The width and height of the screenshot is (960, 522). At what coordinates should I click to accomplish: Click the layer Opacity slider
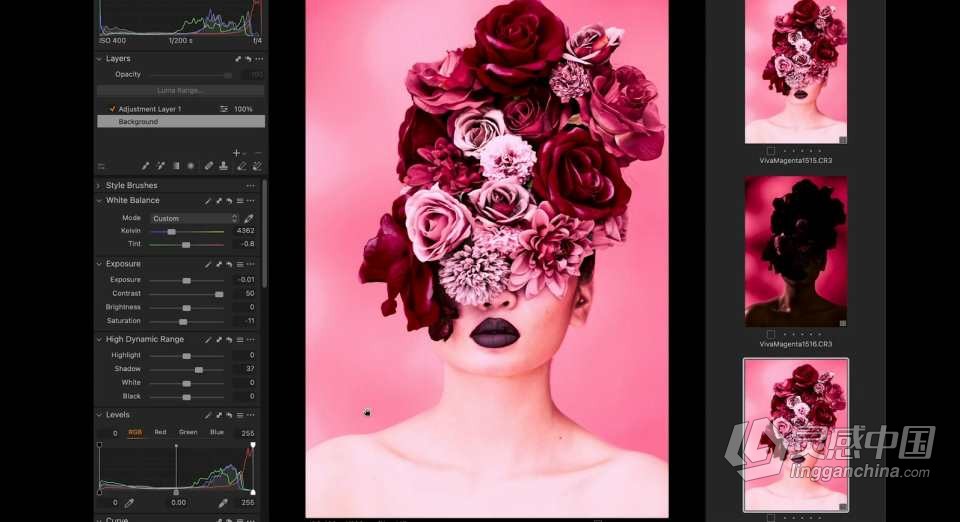[191, 75]
